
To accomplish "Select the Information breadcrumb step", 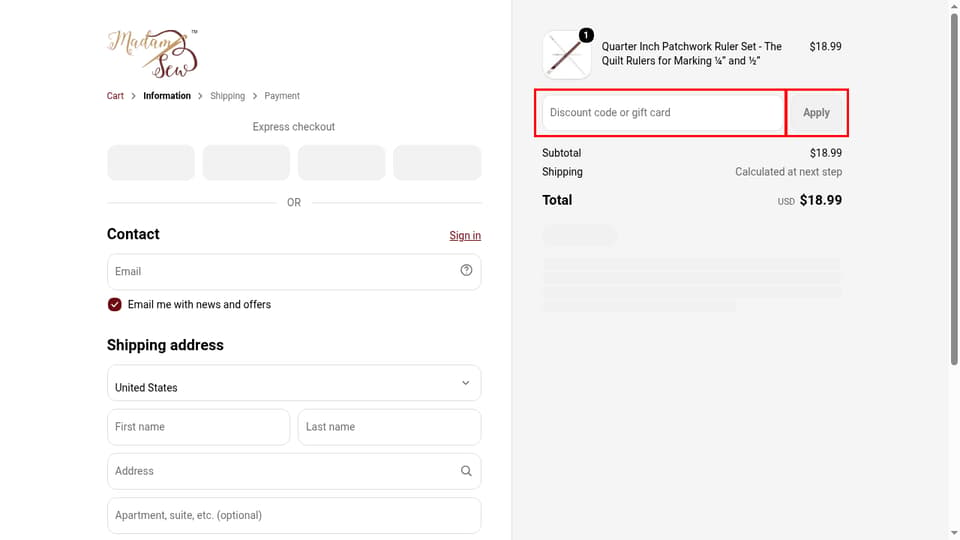I will (167, 96).
